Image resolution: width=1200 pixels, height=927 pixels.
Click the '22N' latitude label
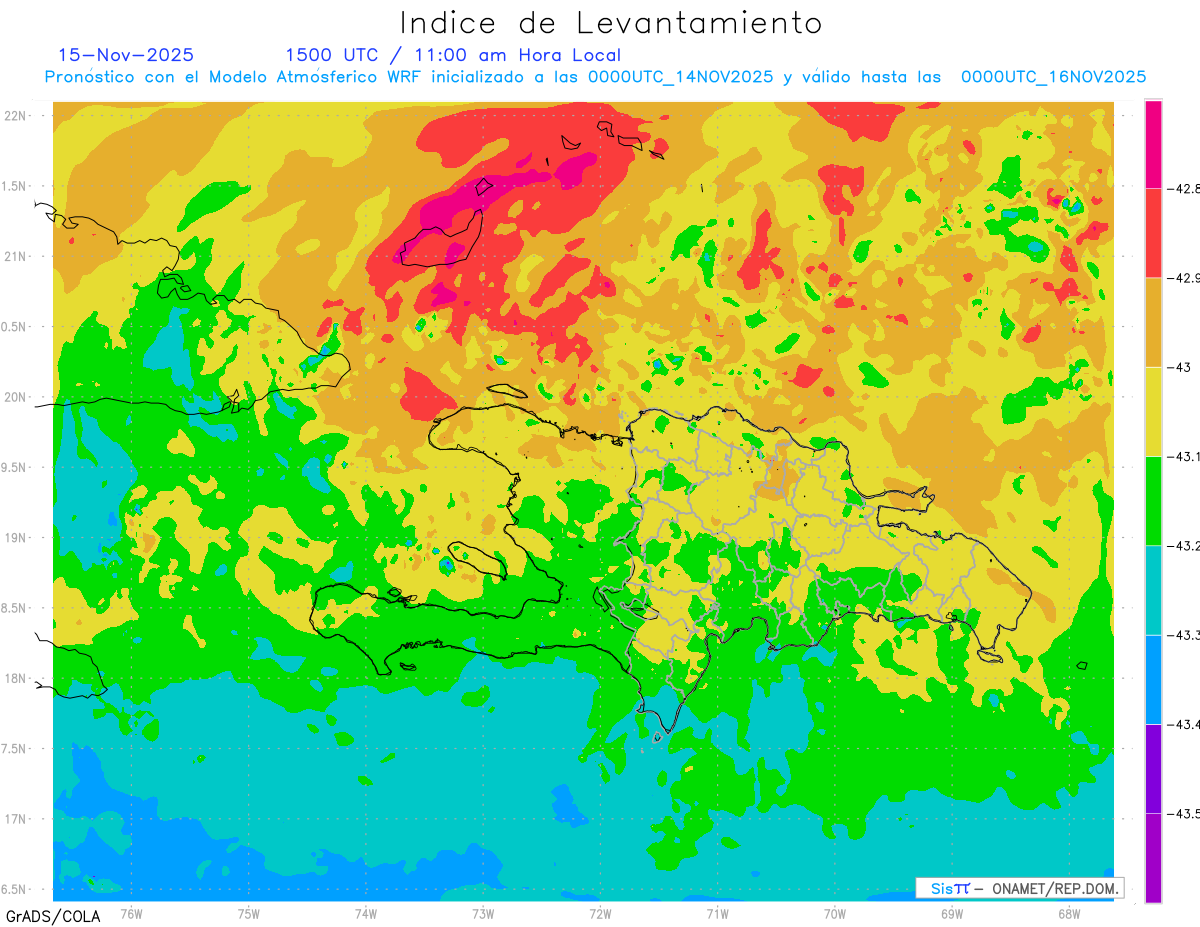[x=16, y=115]
